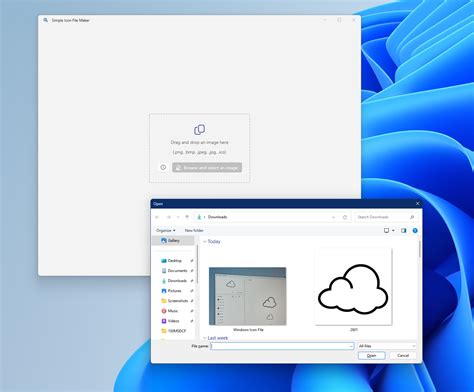Click the info icon beside the Browse button
The image size is (474, 392).
[163, 167]
